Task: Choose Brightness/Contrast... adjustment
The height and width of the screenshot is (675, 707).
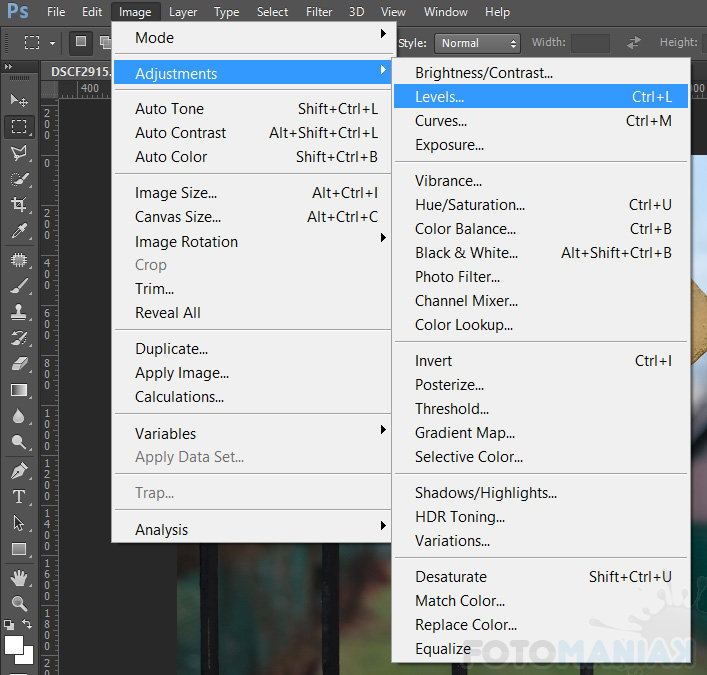Action: (541, 73)
